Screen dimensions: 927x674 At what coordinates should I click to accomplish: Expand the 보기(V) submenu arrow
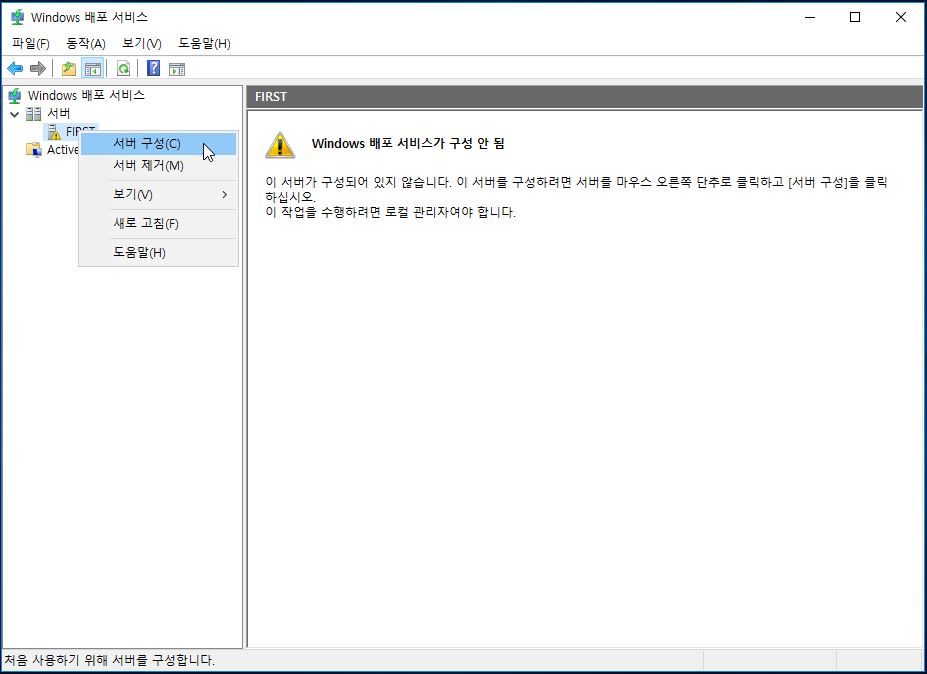(225, 195)
